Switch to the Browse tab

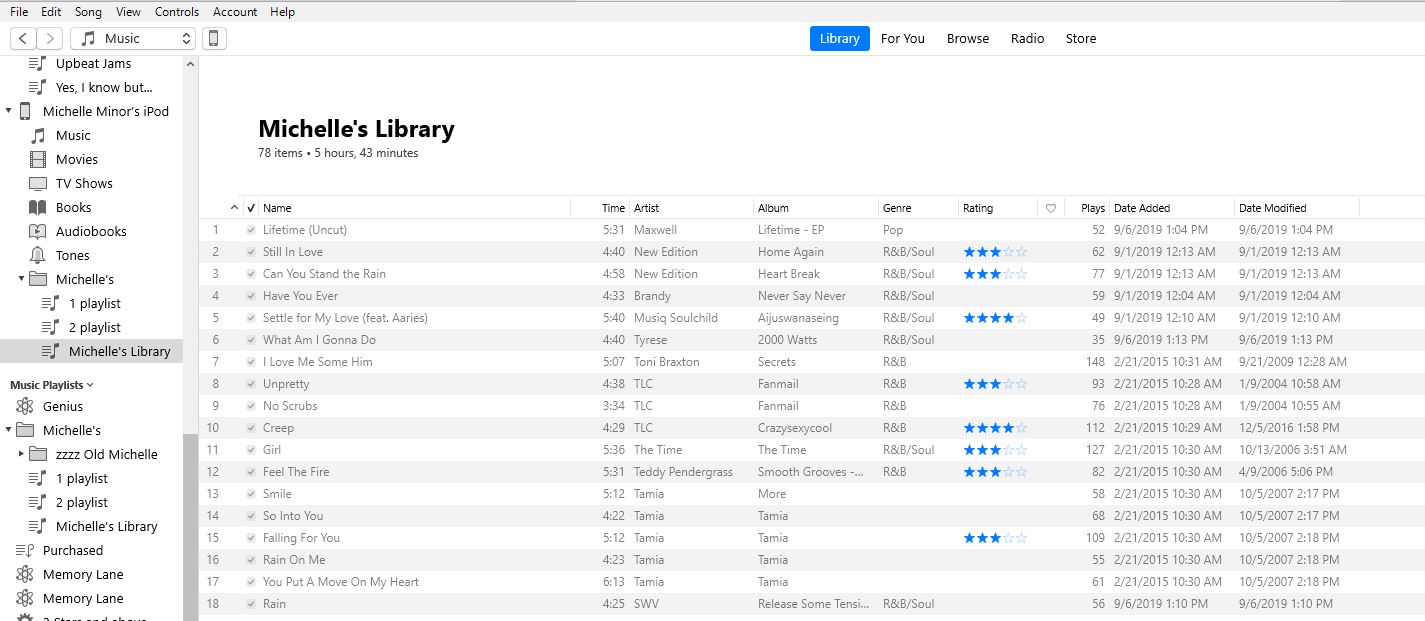click(x=968, y=38)
